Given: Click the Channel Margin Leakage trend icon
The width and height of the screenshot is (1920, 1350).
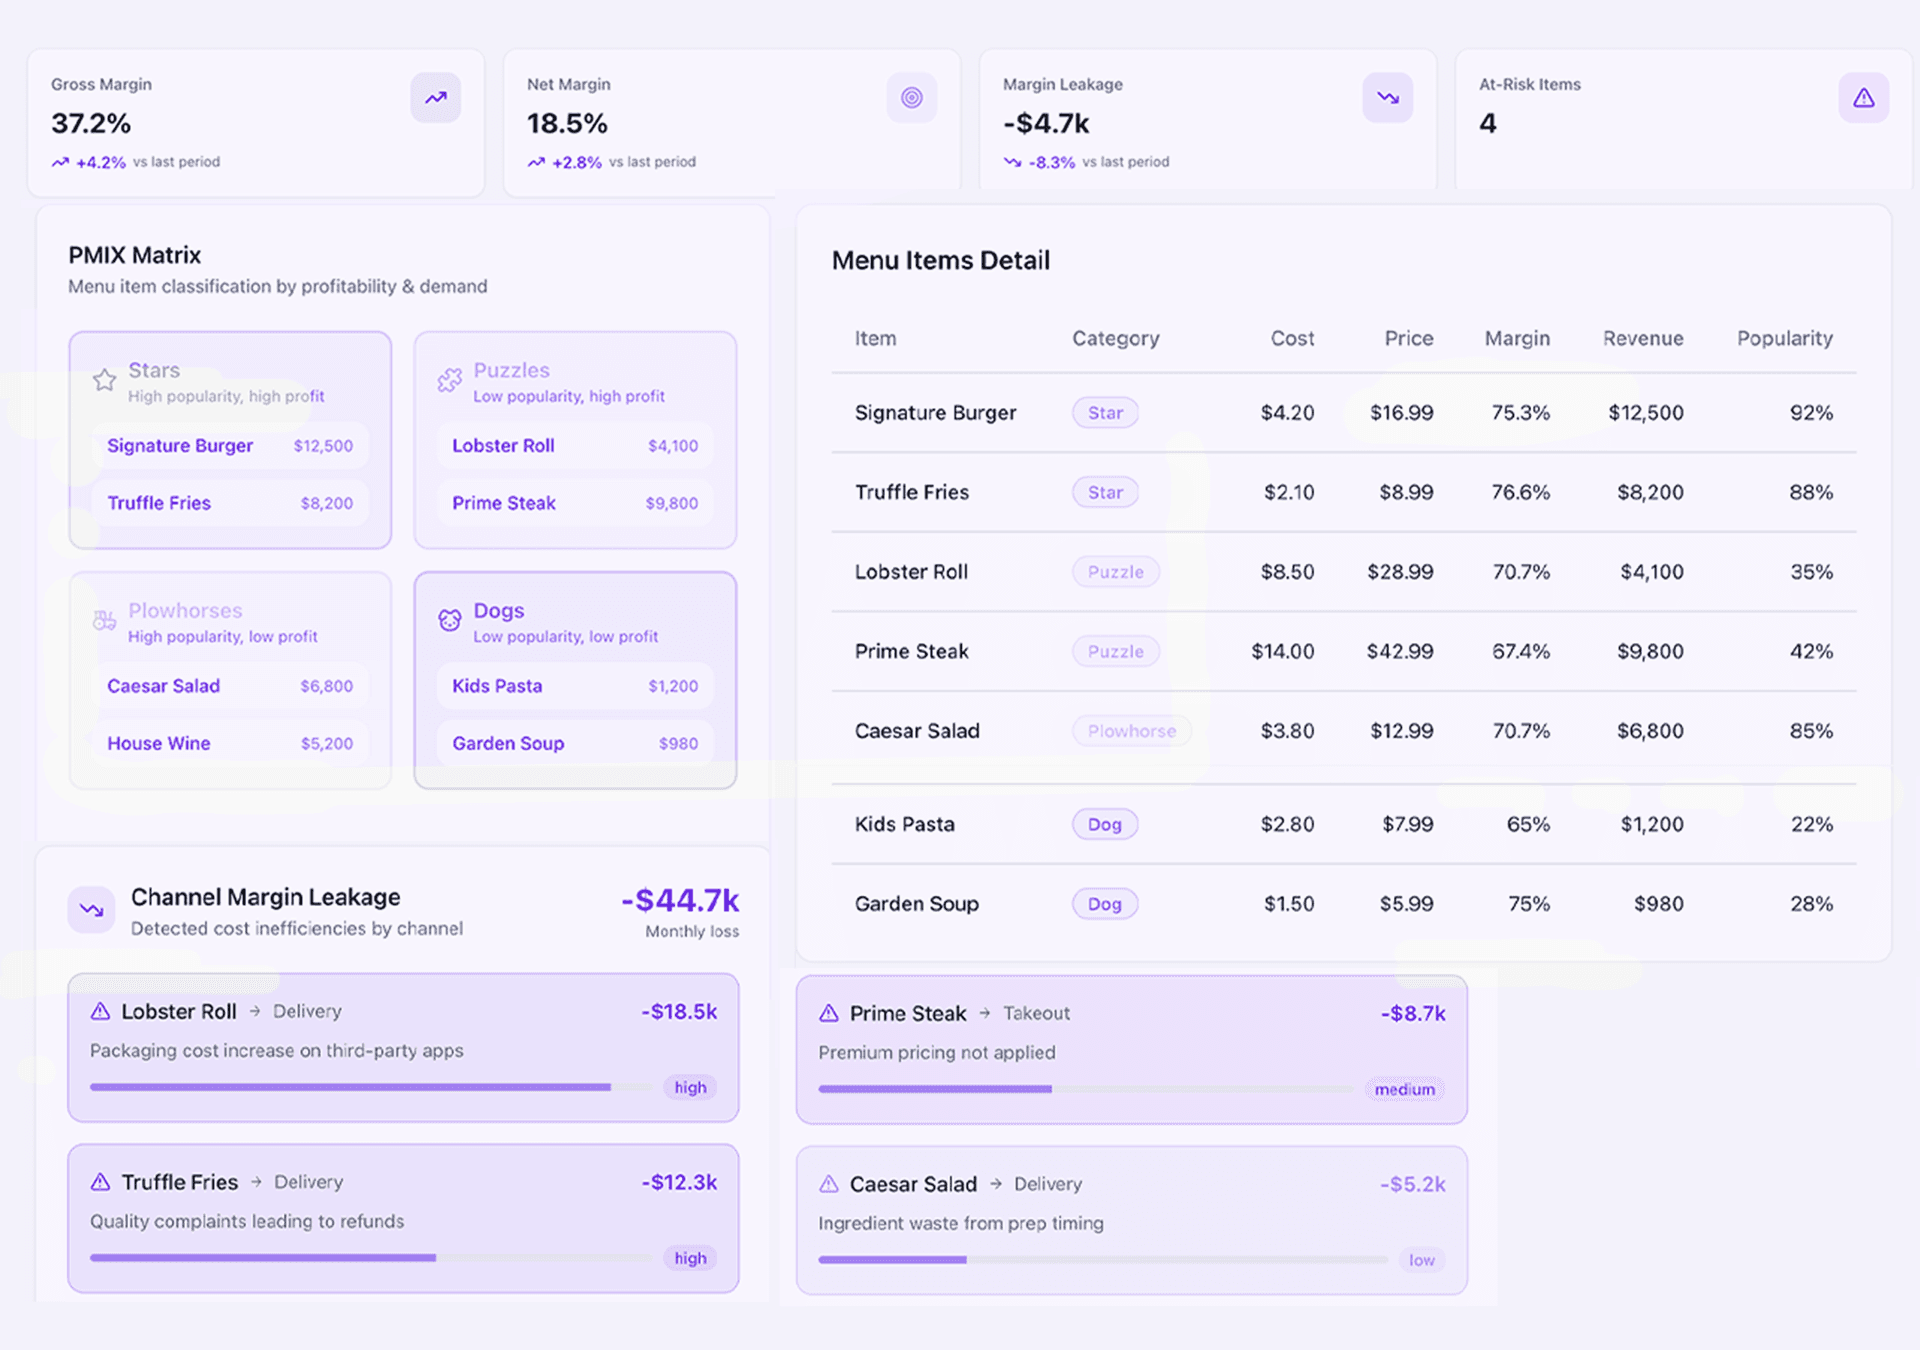Looking at the screenshot, I should [x=91, y=910].
